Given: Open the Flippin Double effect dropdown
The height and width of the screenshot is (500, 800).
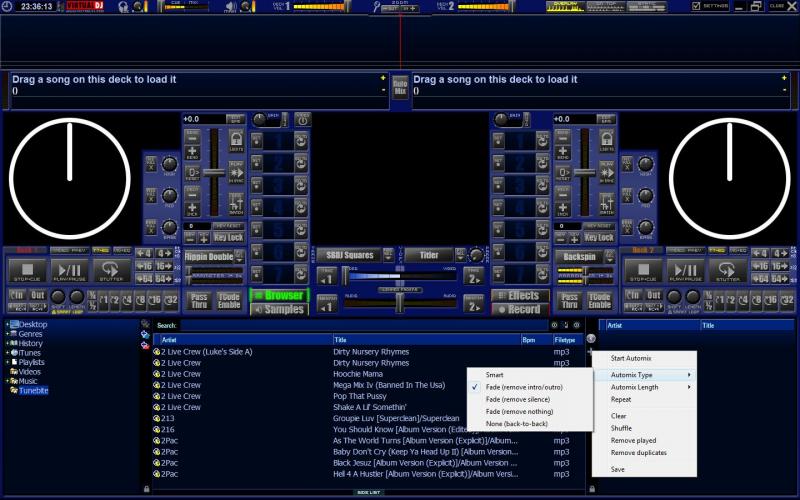Looking at the screenshot, I should pyautogui.click(x=239, y=256).
